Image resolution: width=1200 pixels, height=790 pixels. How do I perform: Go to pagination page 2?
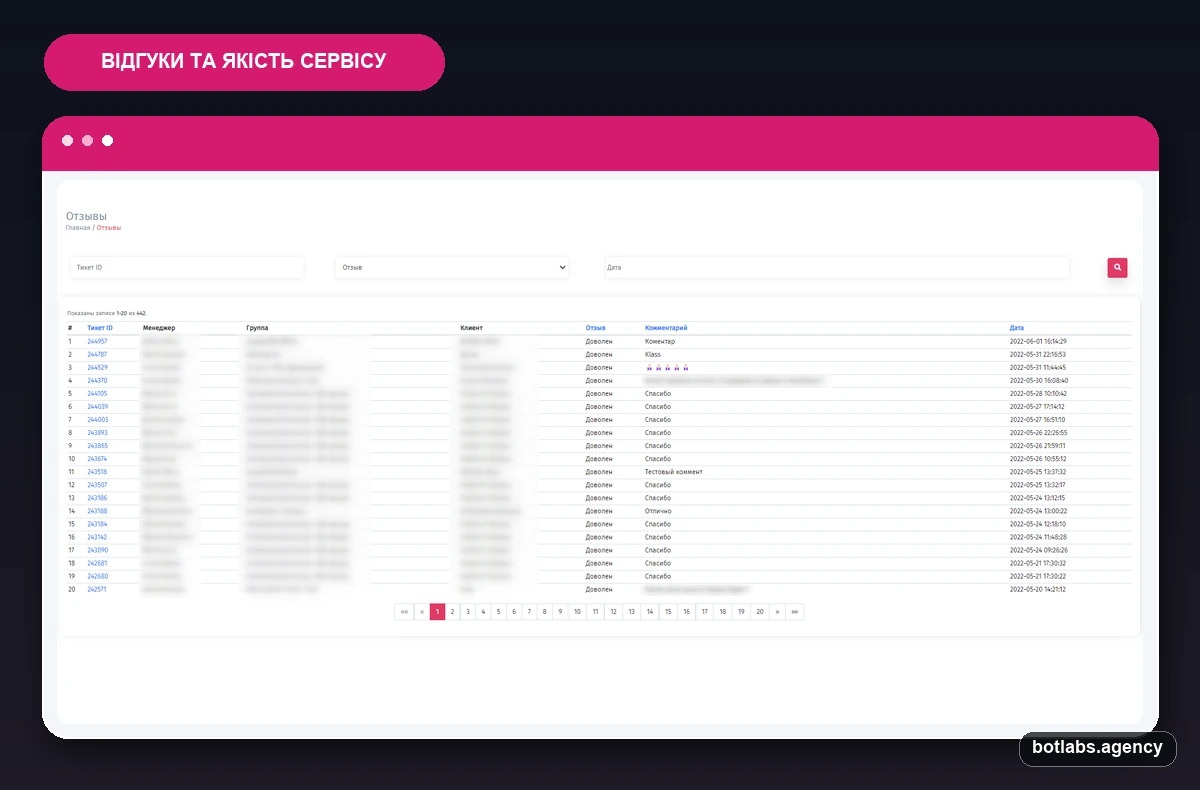[x=452, y=611]
